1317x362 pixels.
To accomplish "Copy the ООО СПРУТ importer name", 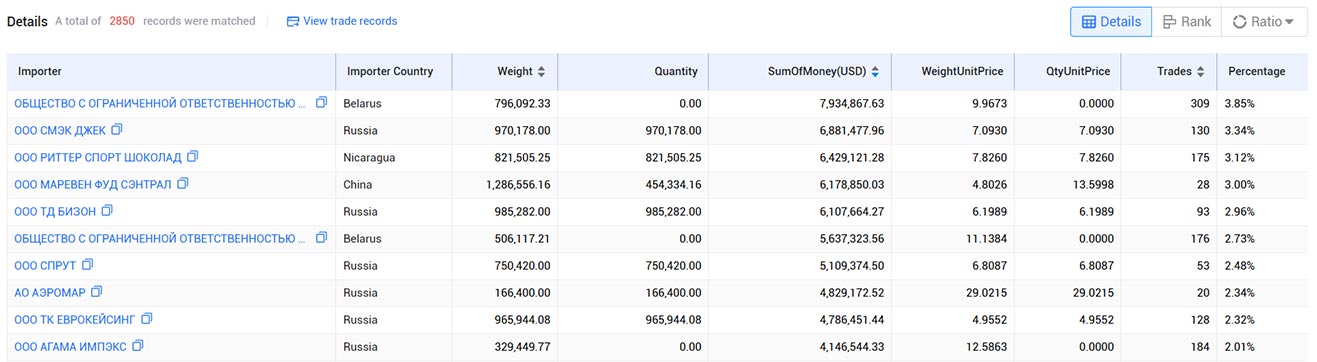I will tap(87, 265).
